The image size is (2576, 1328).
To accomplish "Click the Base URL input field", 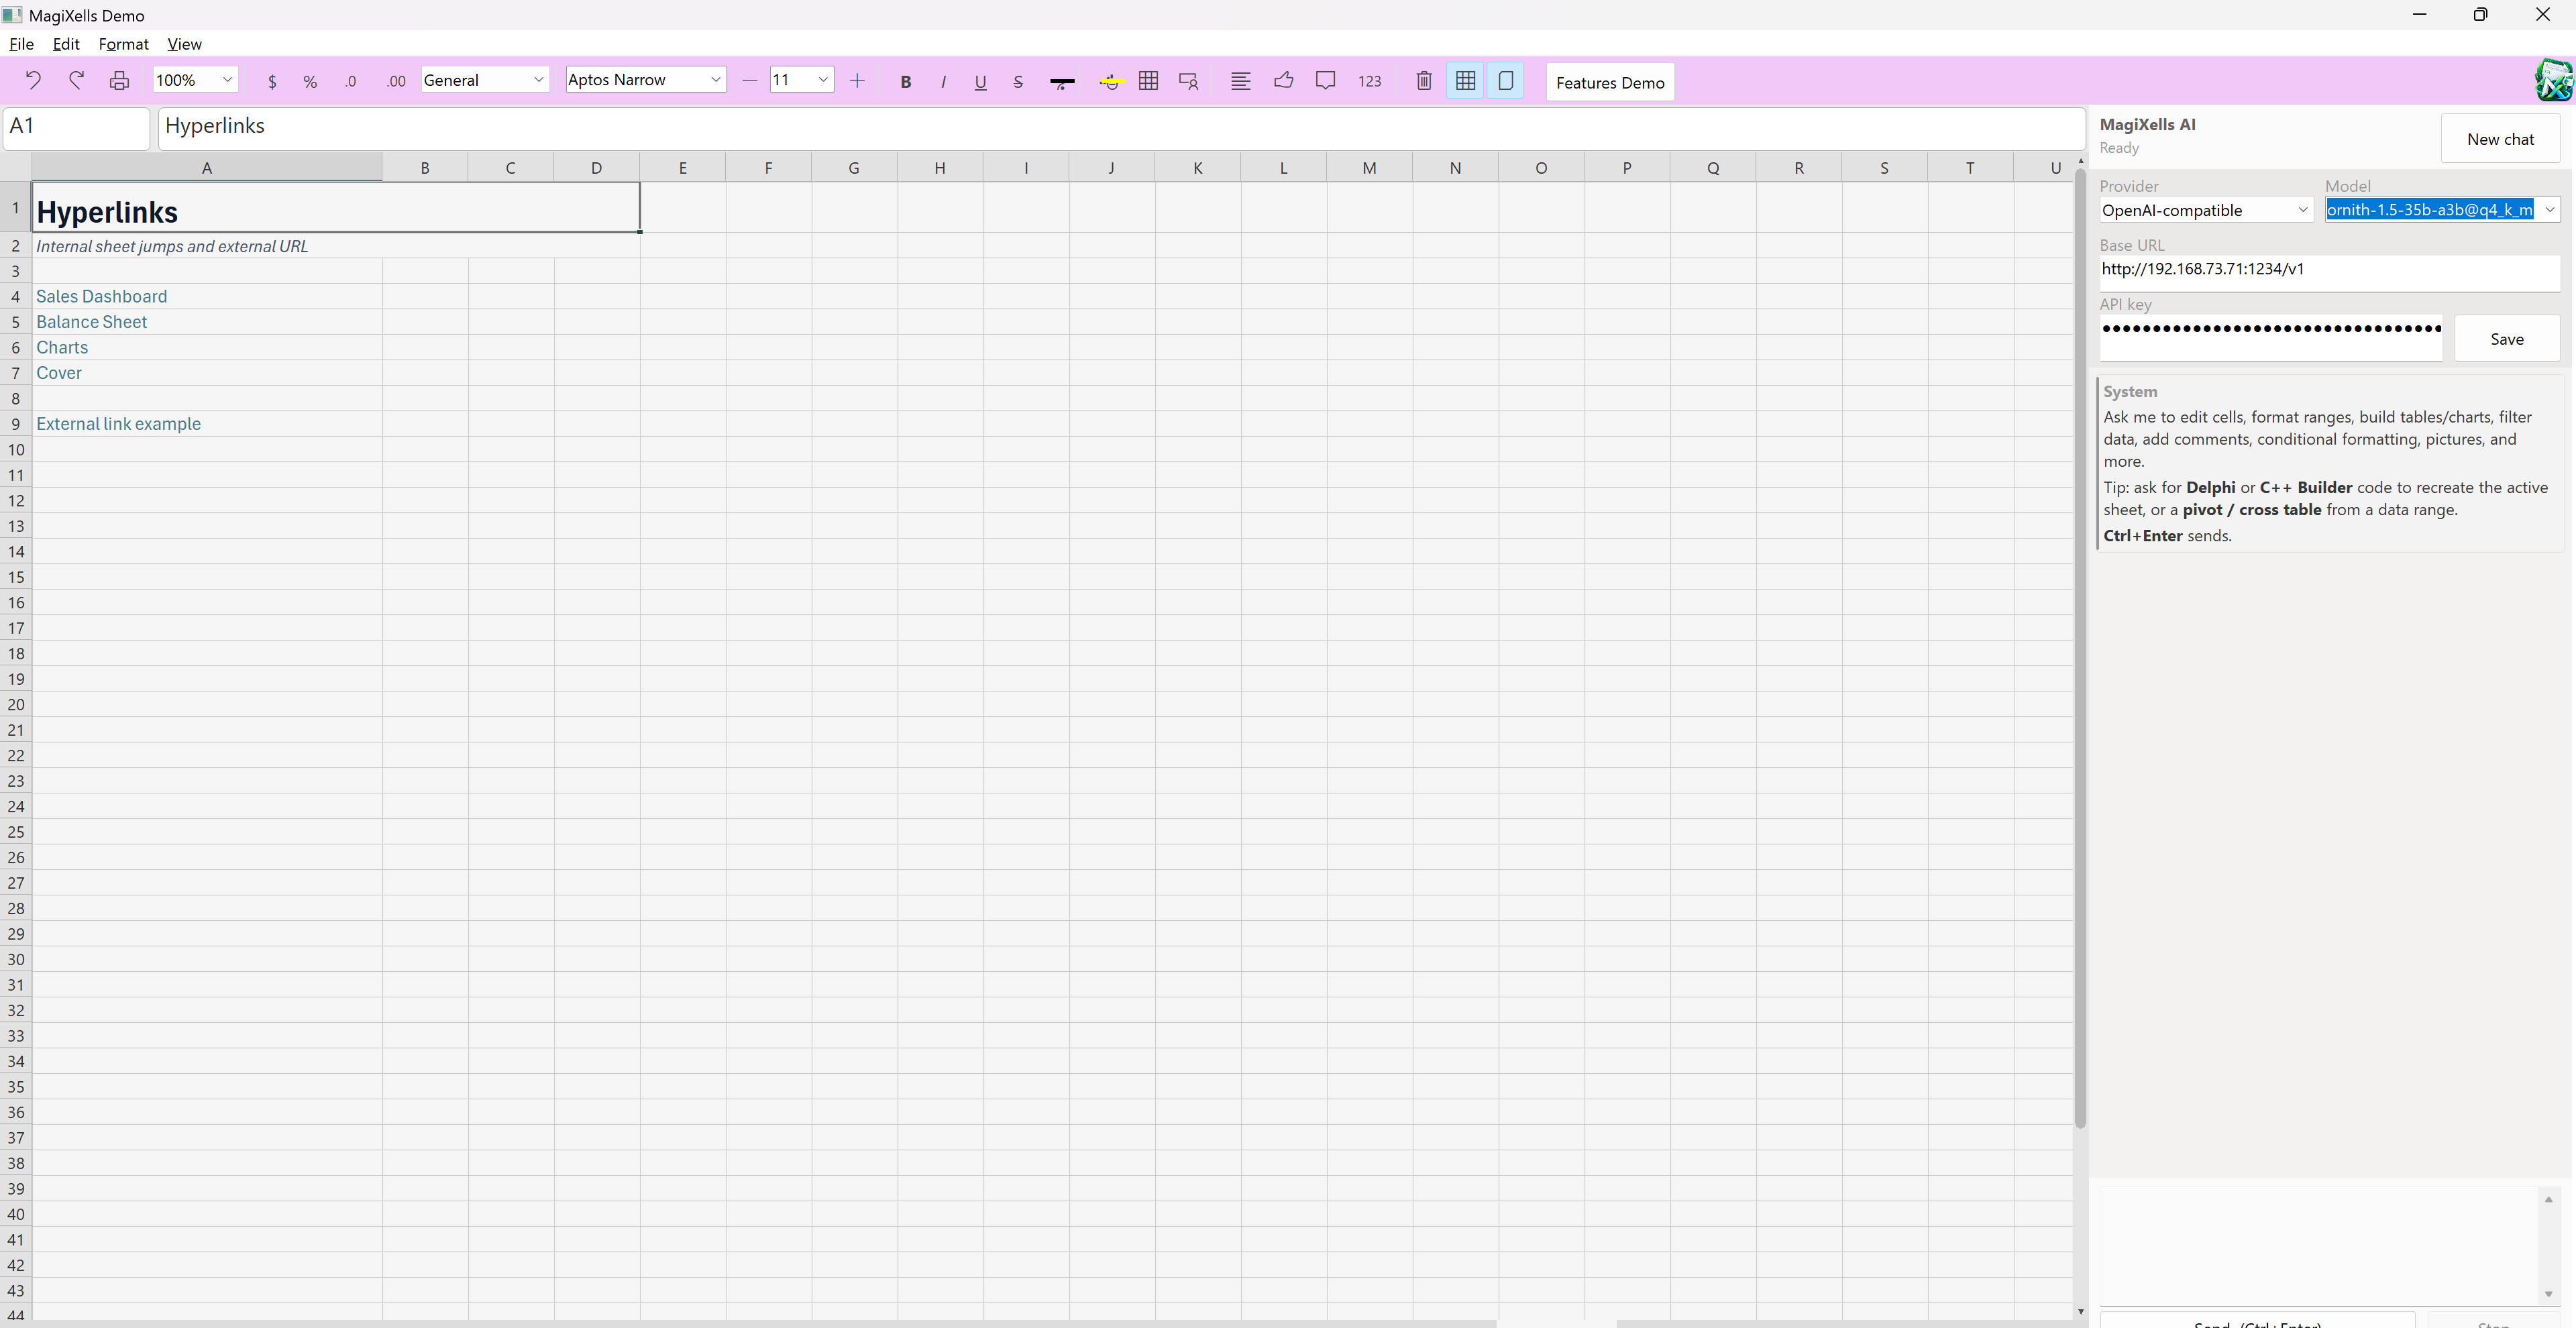I will [2329, 270].
